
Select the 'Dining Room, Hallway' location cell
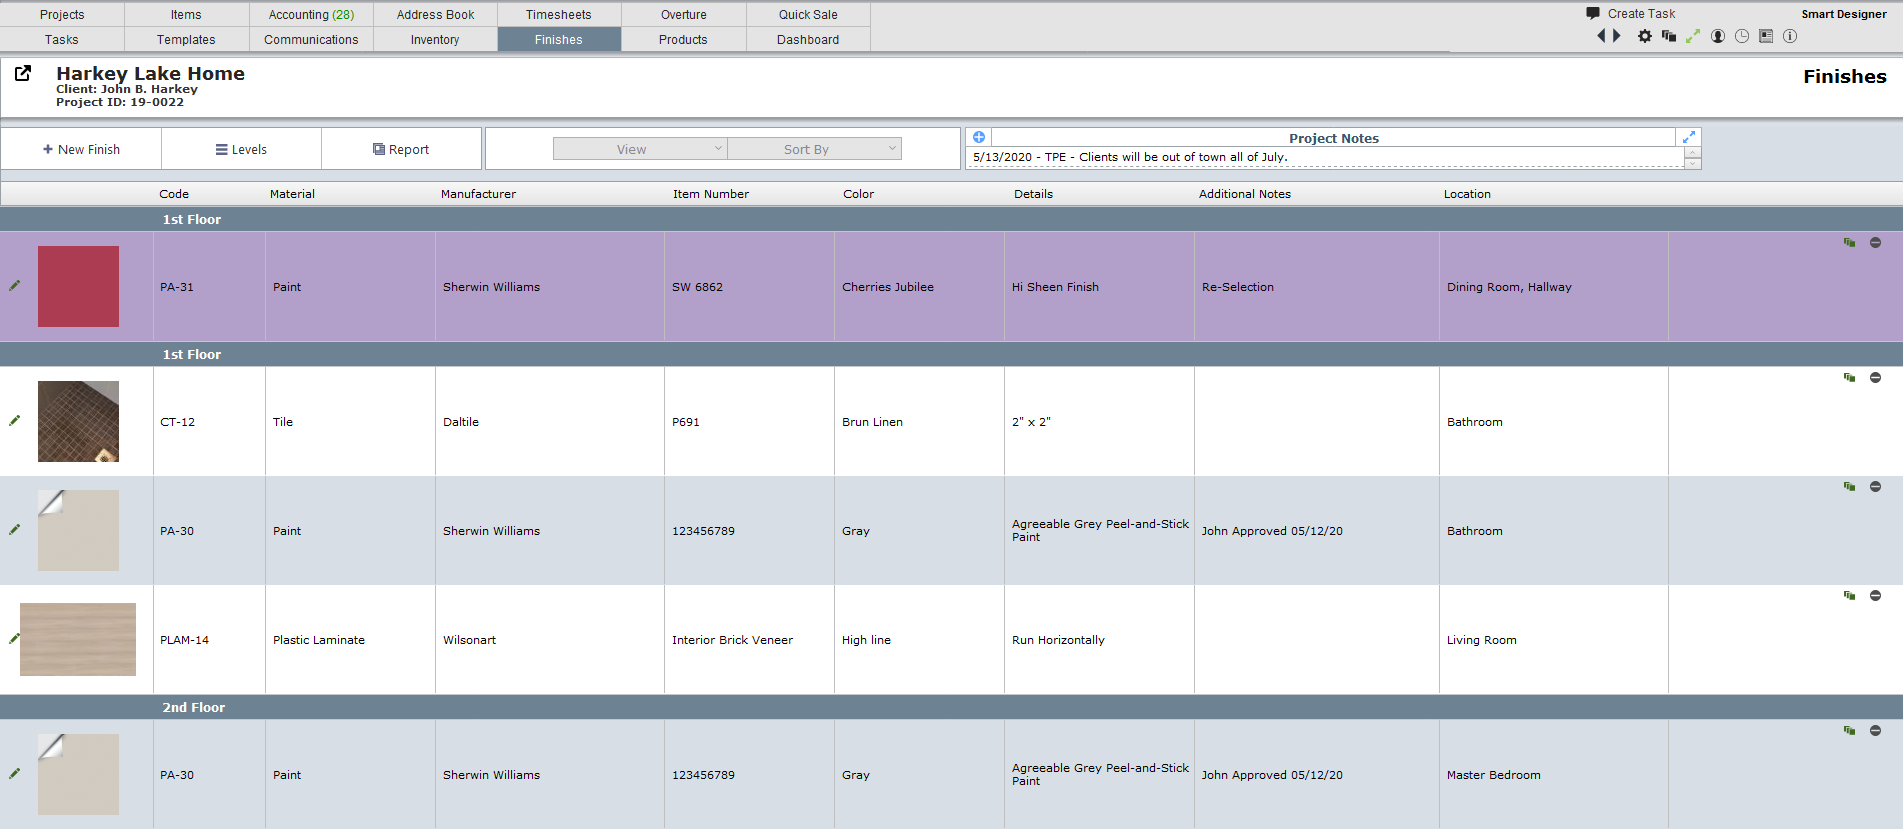coord(1554,287)
